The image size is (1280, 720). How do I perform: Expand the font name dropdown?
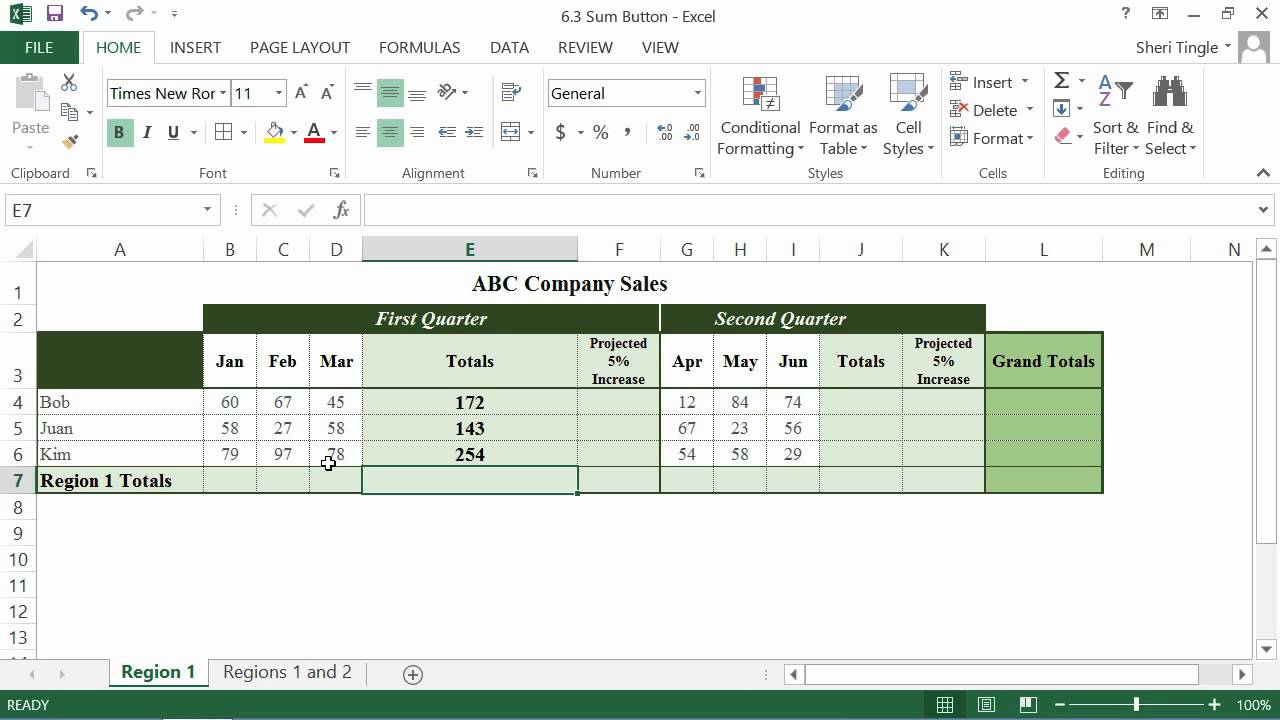[x=223, y=93]
